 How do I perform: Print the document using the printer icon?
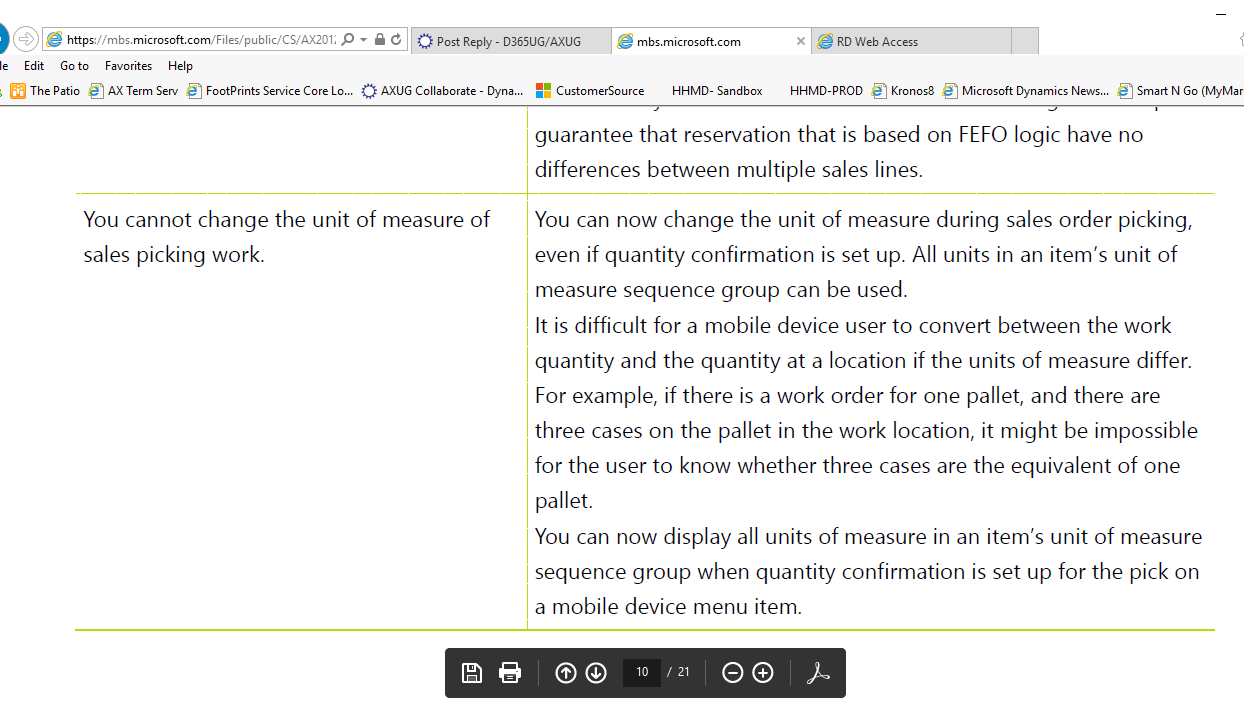tap(510, 673)
